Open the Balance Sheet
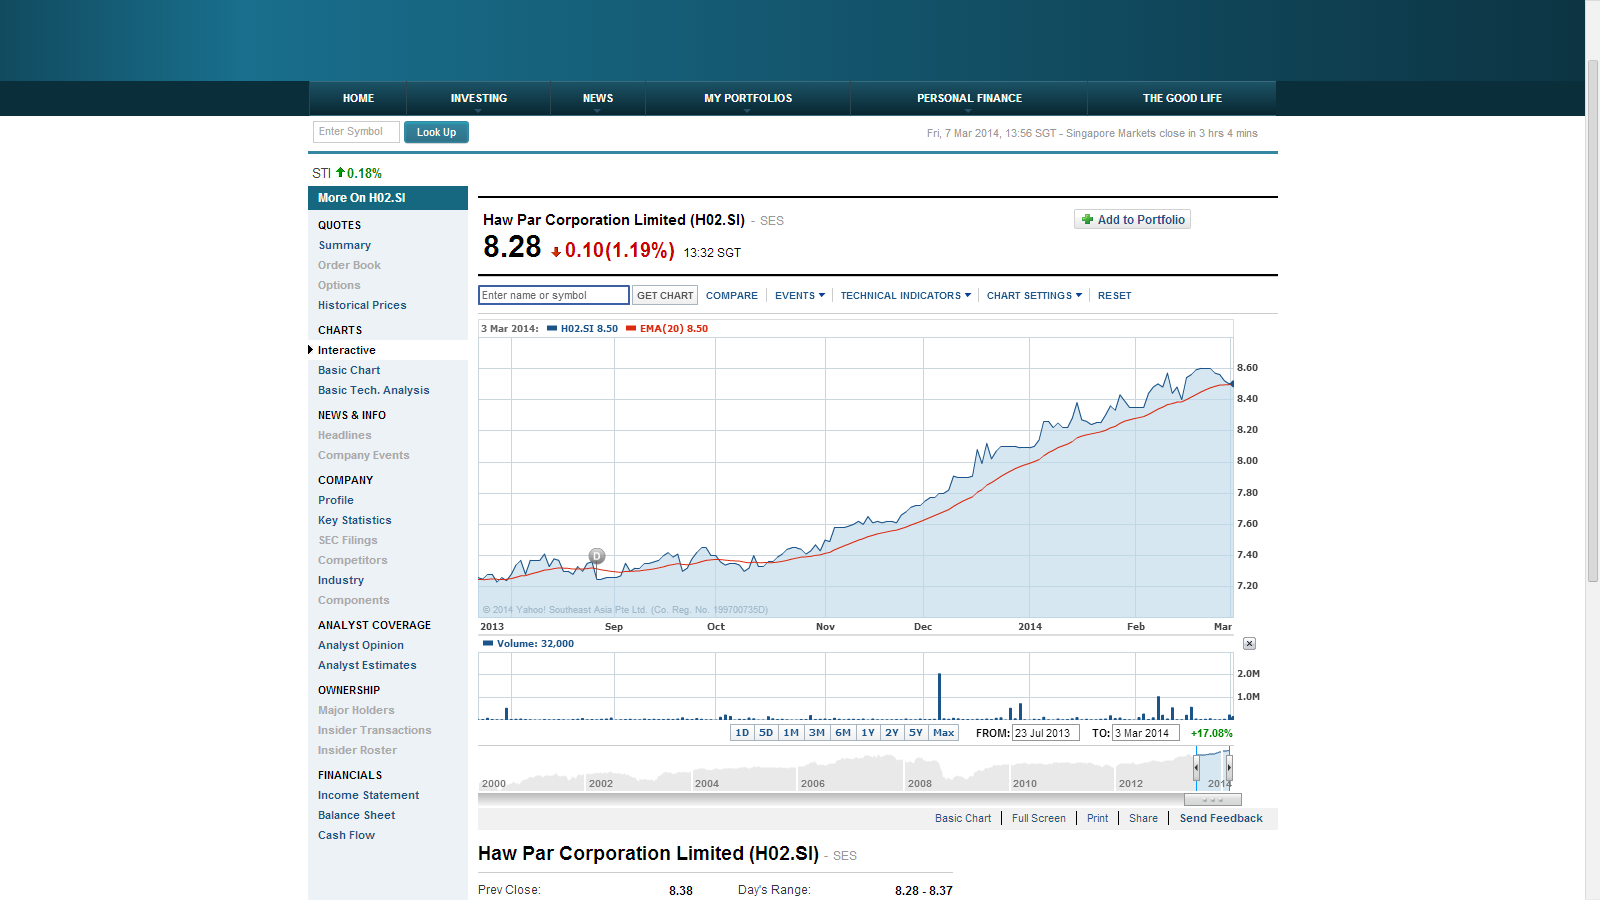1600x900 pixels. (357, 815)
